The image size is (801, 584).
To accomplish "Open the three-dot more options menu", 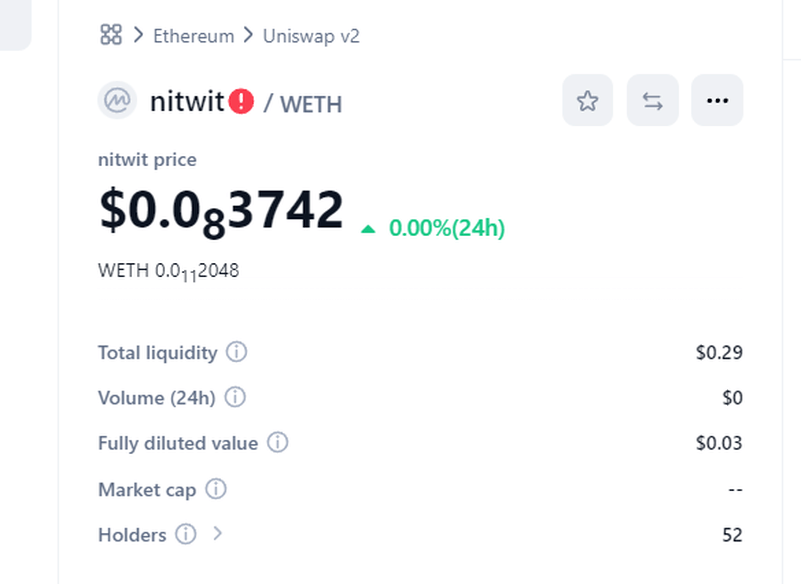I will click(x=717, y=100).
